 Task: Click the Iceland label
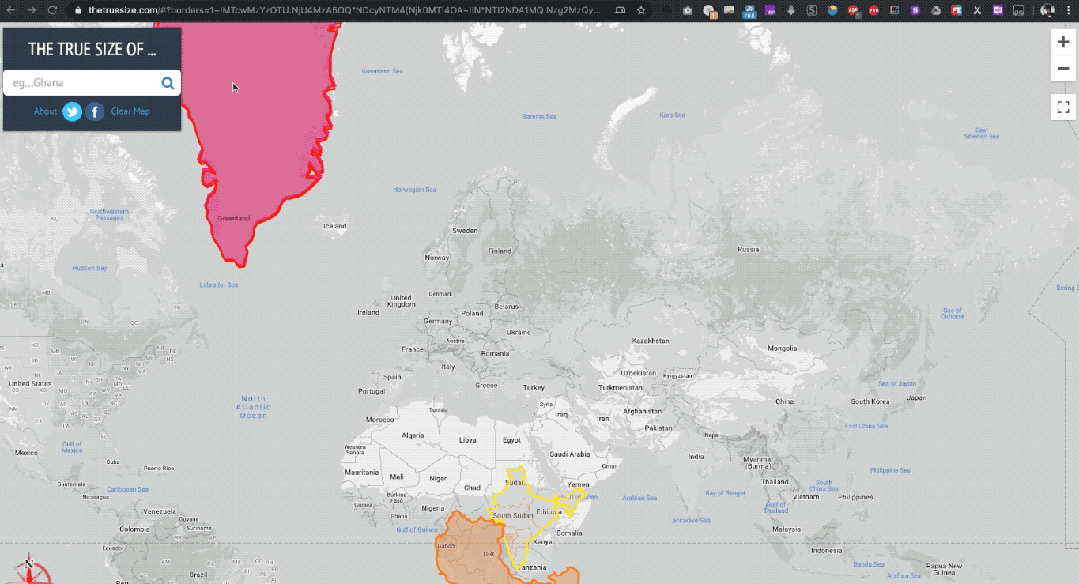coord(335,226)
